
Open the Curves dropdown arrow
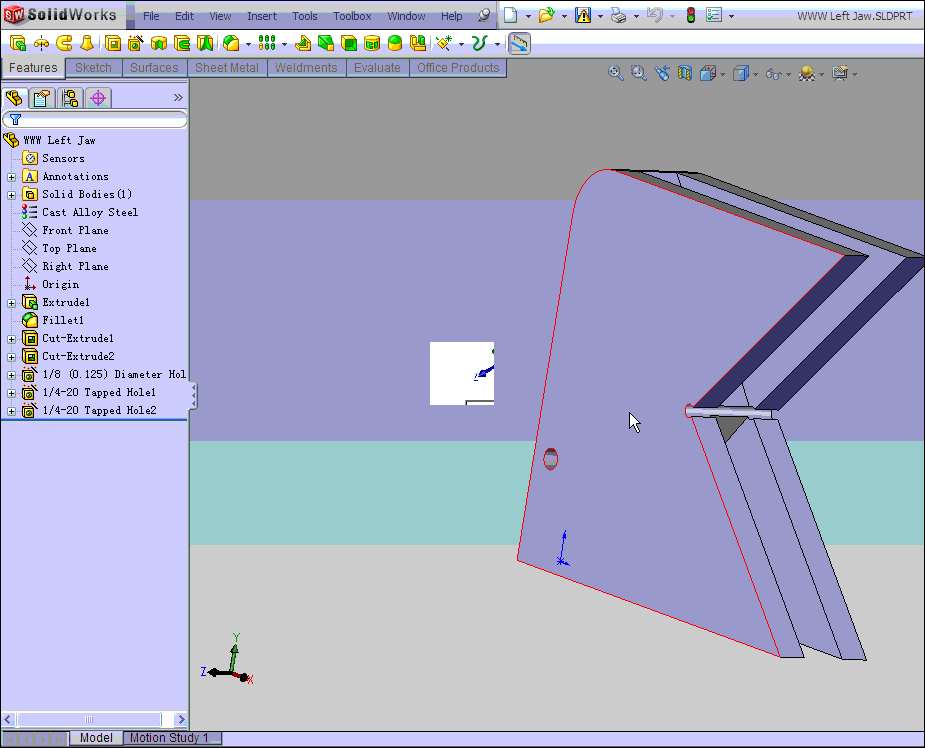[x=497, y=44]
